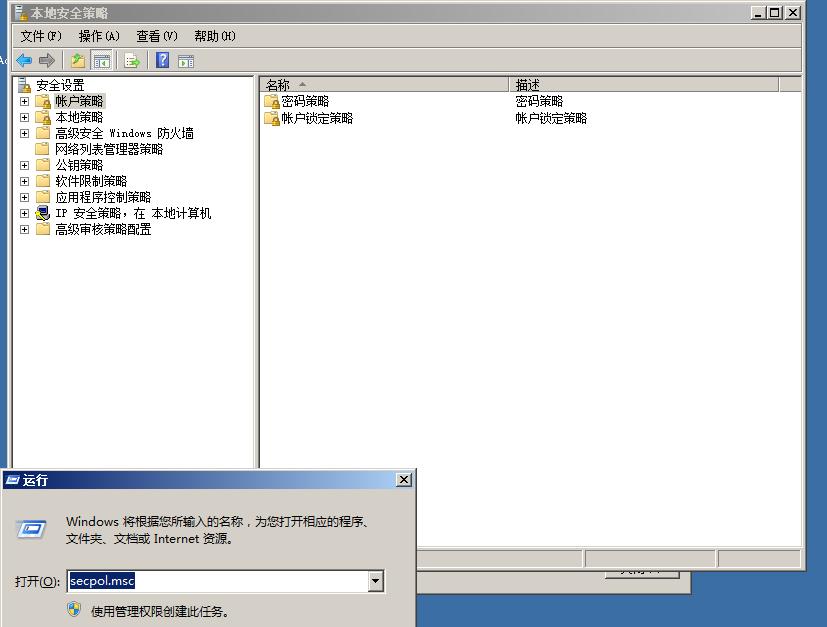Click the Back navigation arrow
Image resolution: width=827 pixels, height=627 pixels.
[22, 59]
